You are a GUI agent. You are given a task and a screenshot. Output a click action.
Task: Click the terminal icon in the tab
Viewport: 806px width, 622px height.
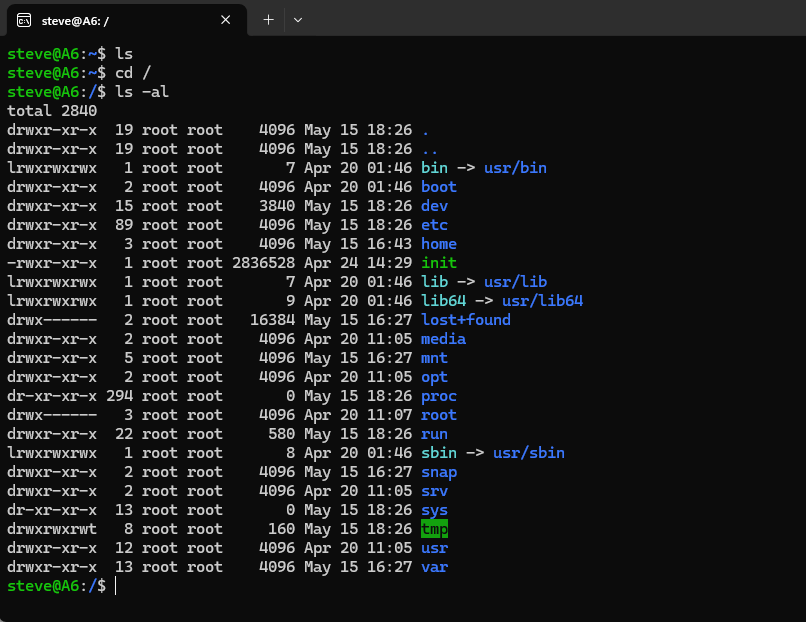(x=24, y=21)
